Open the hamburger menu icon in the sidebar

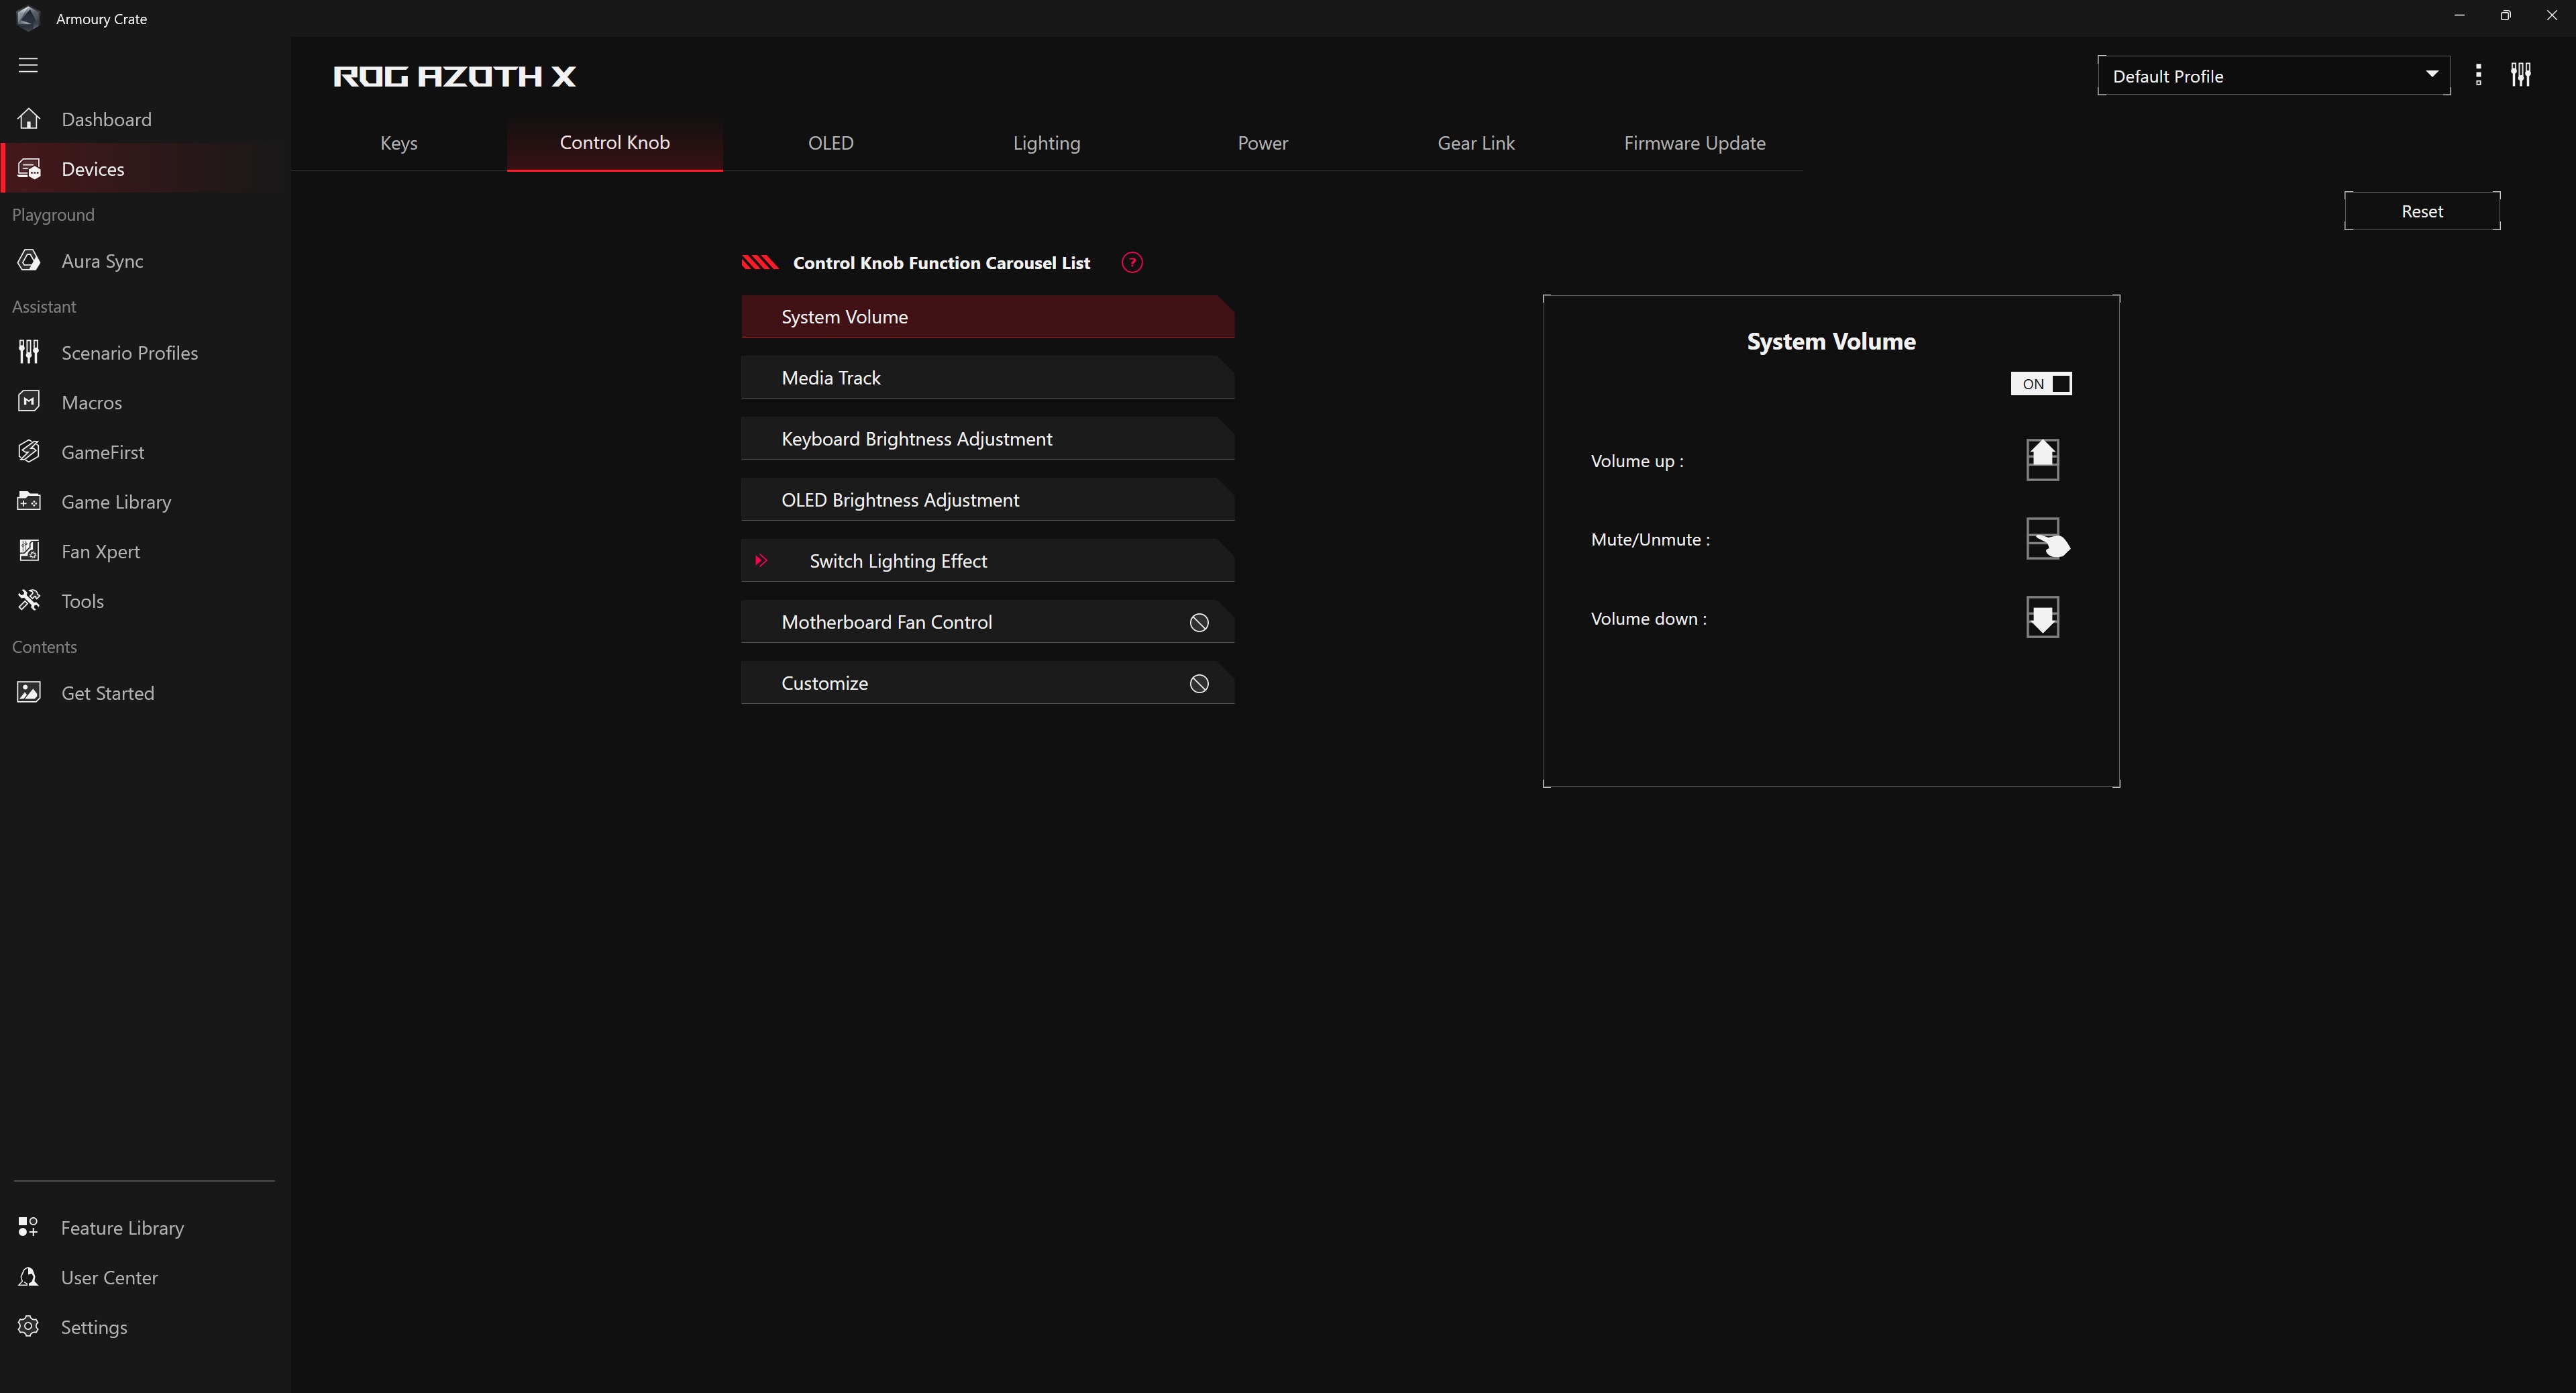click(x=28, y=65)
